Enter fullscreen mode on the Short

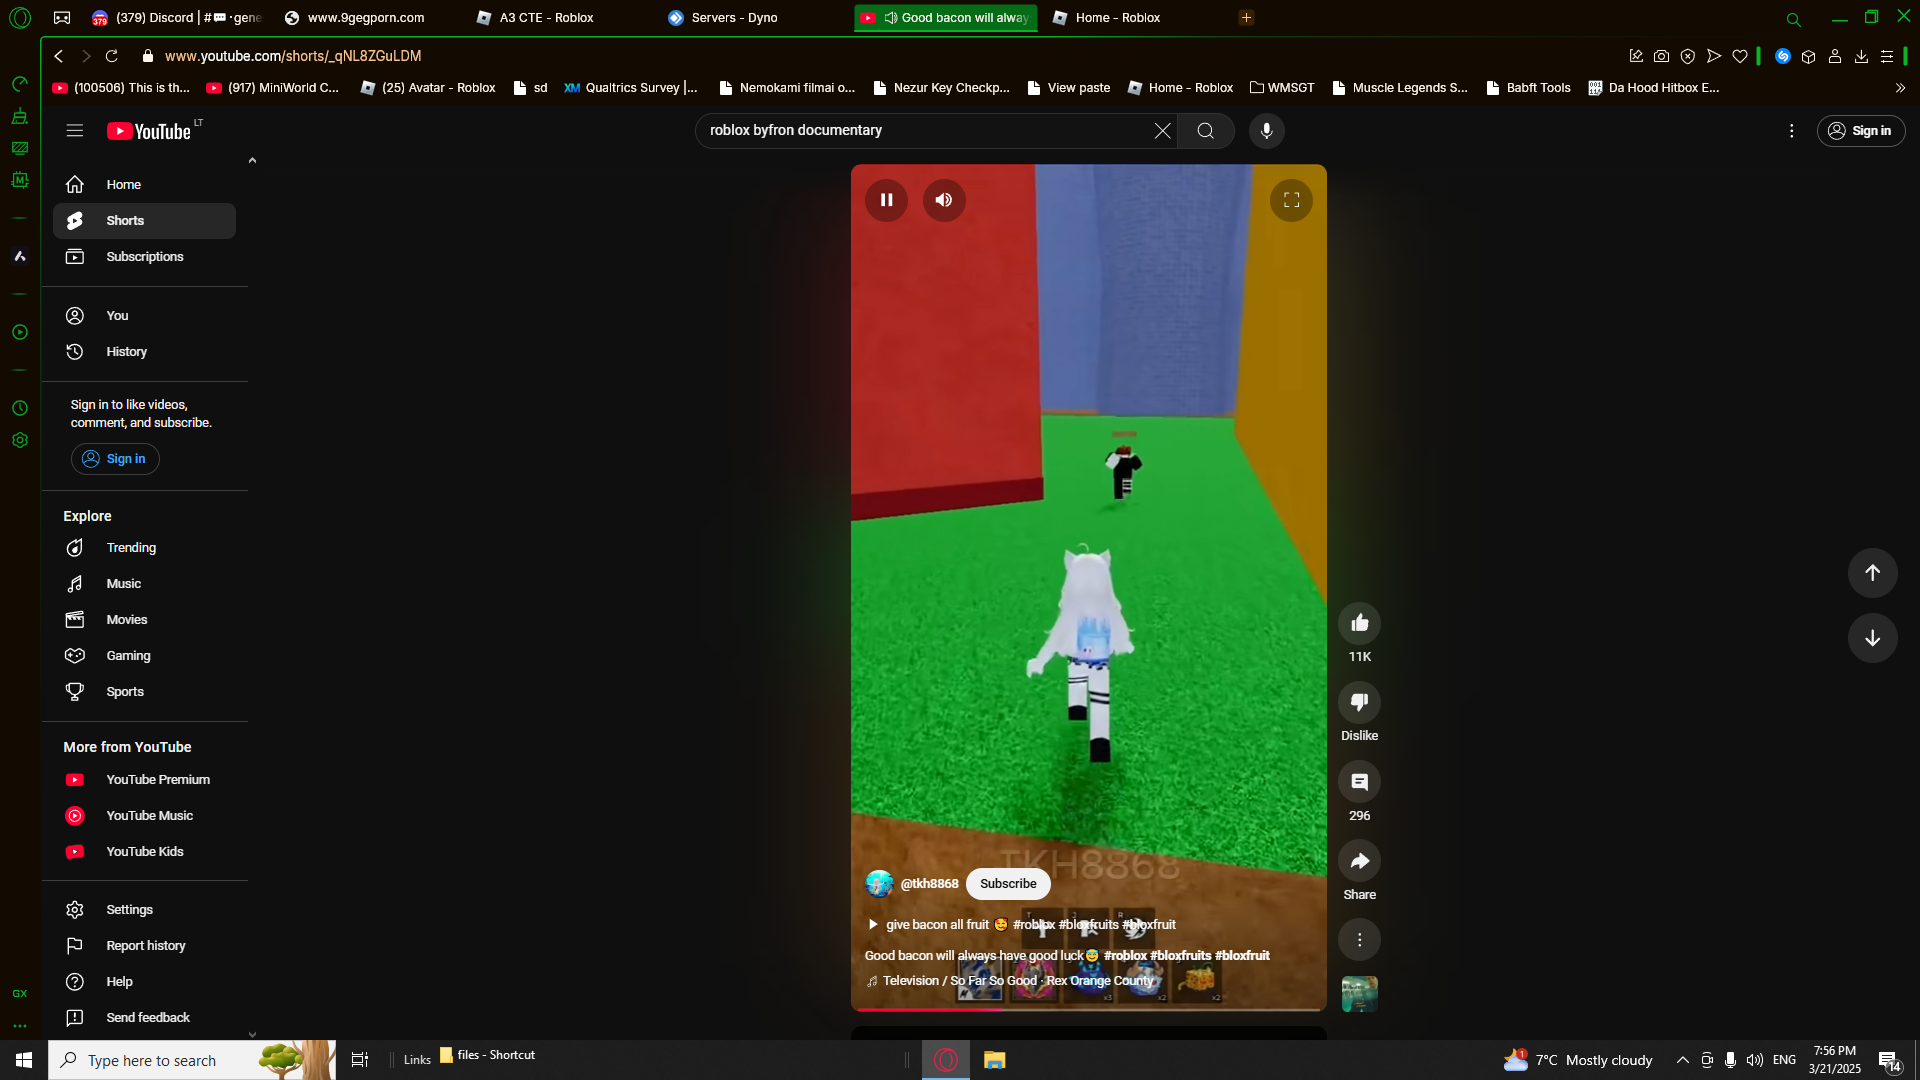(x=1291, y=200)
